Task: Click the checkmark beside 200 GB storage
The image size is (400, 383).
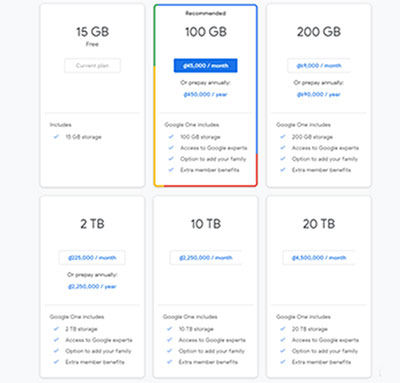Action: (x=283, y=137)
